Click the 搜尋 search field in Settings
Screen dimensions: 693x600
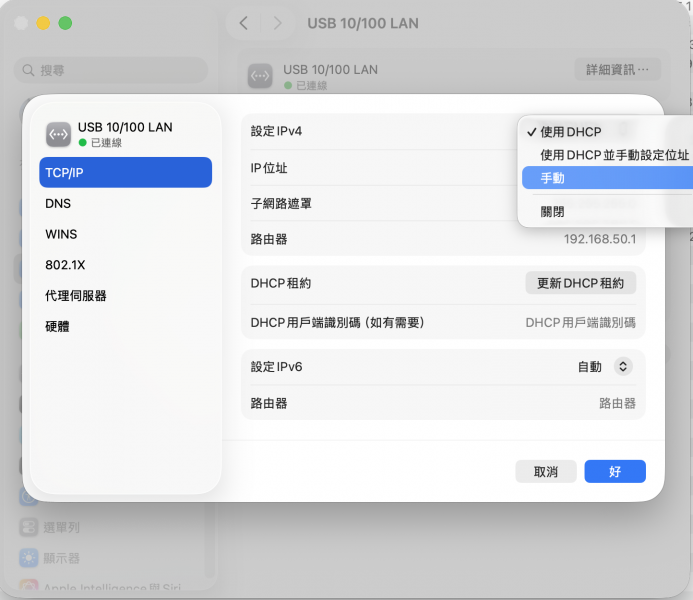click(x=110, y=70)
